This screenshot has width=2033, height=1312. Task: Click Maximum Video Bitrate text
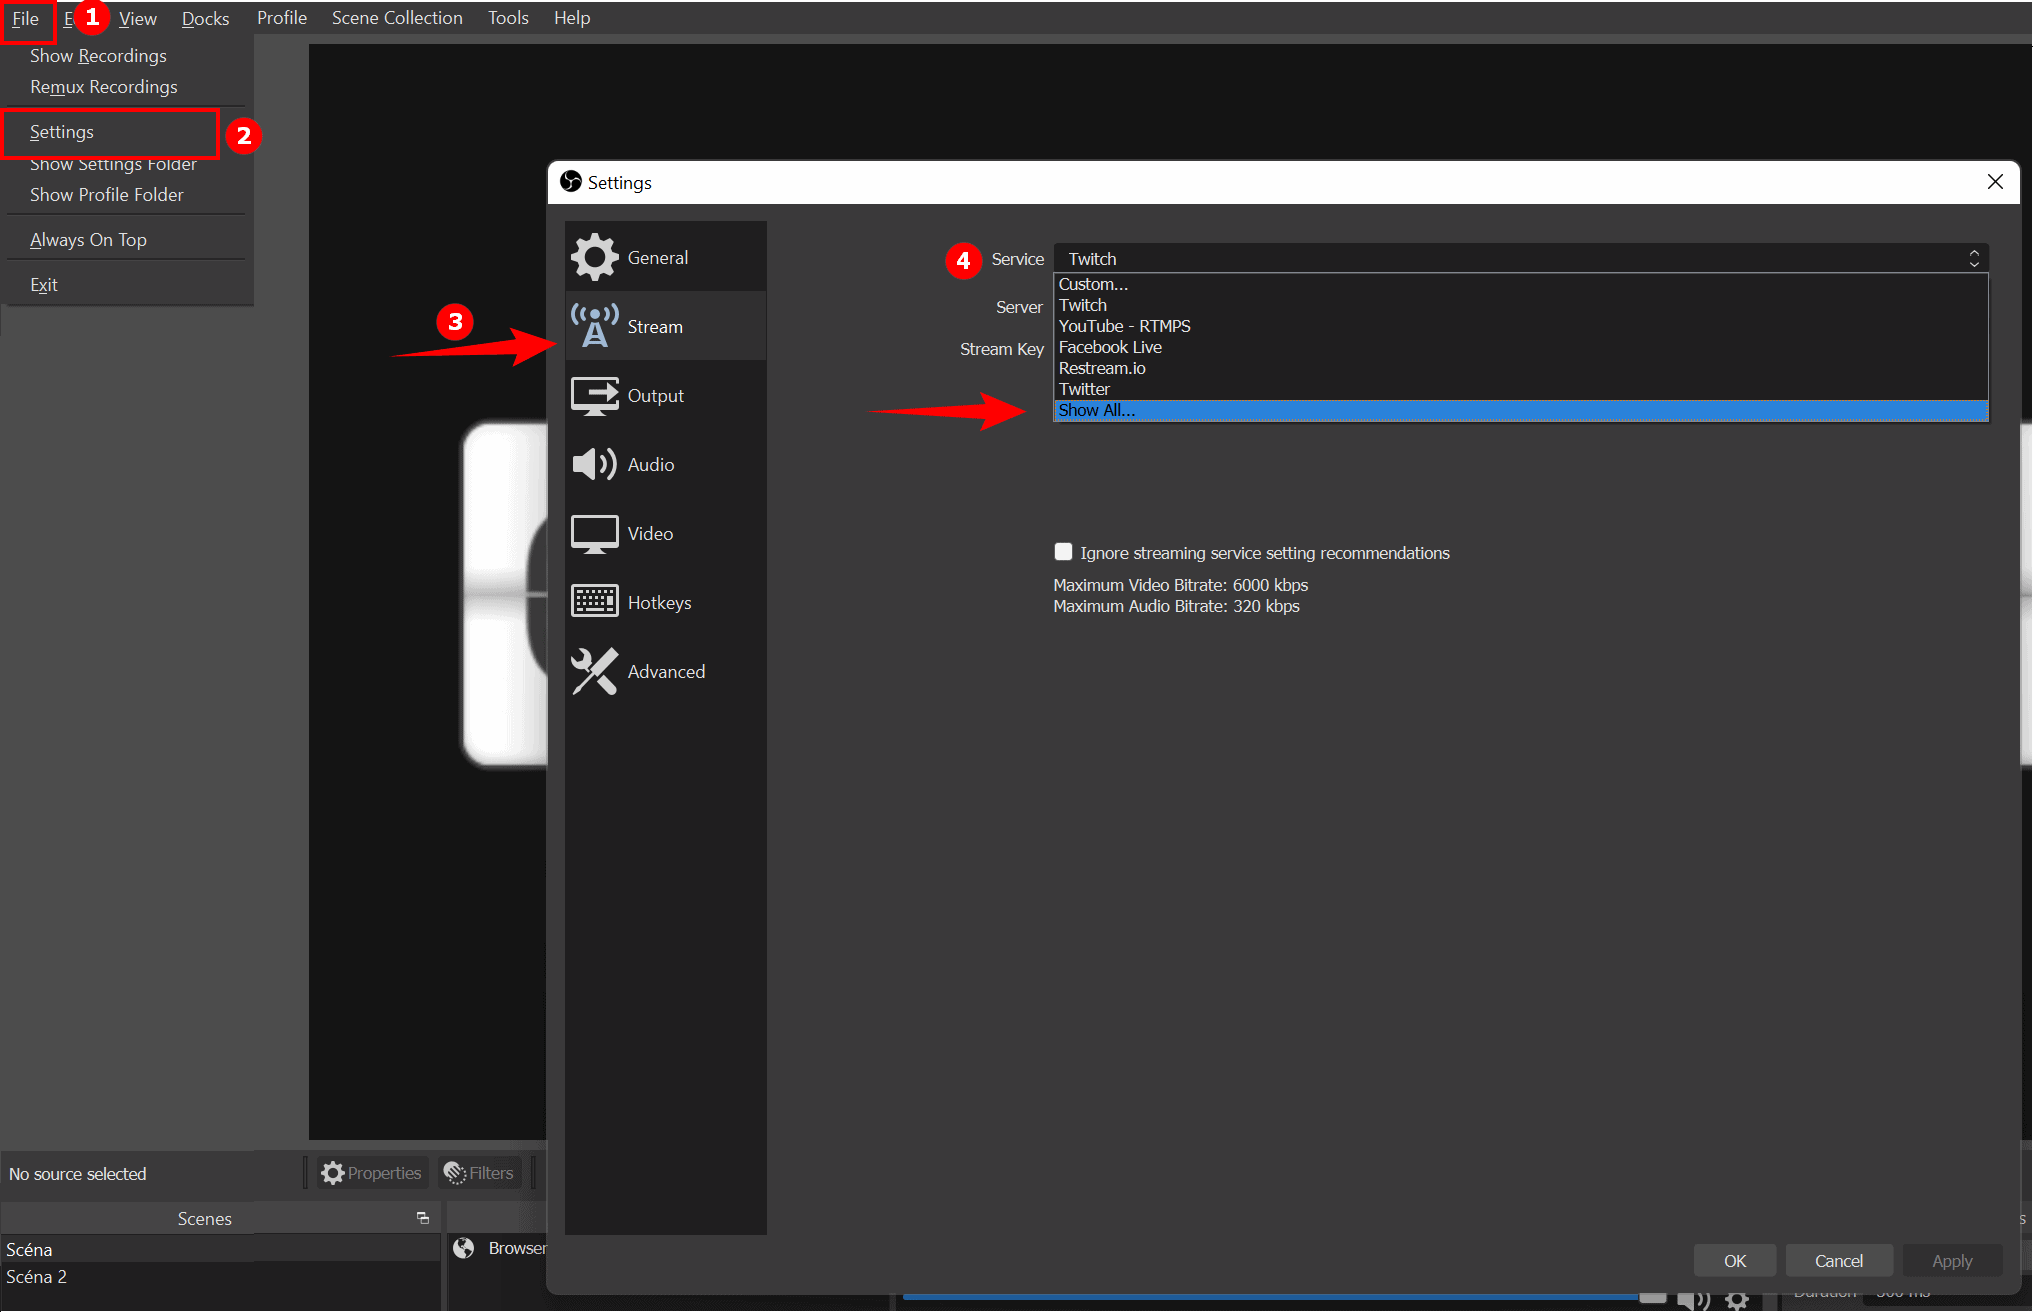coord(1180,585)
